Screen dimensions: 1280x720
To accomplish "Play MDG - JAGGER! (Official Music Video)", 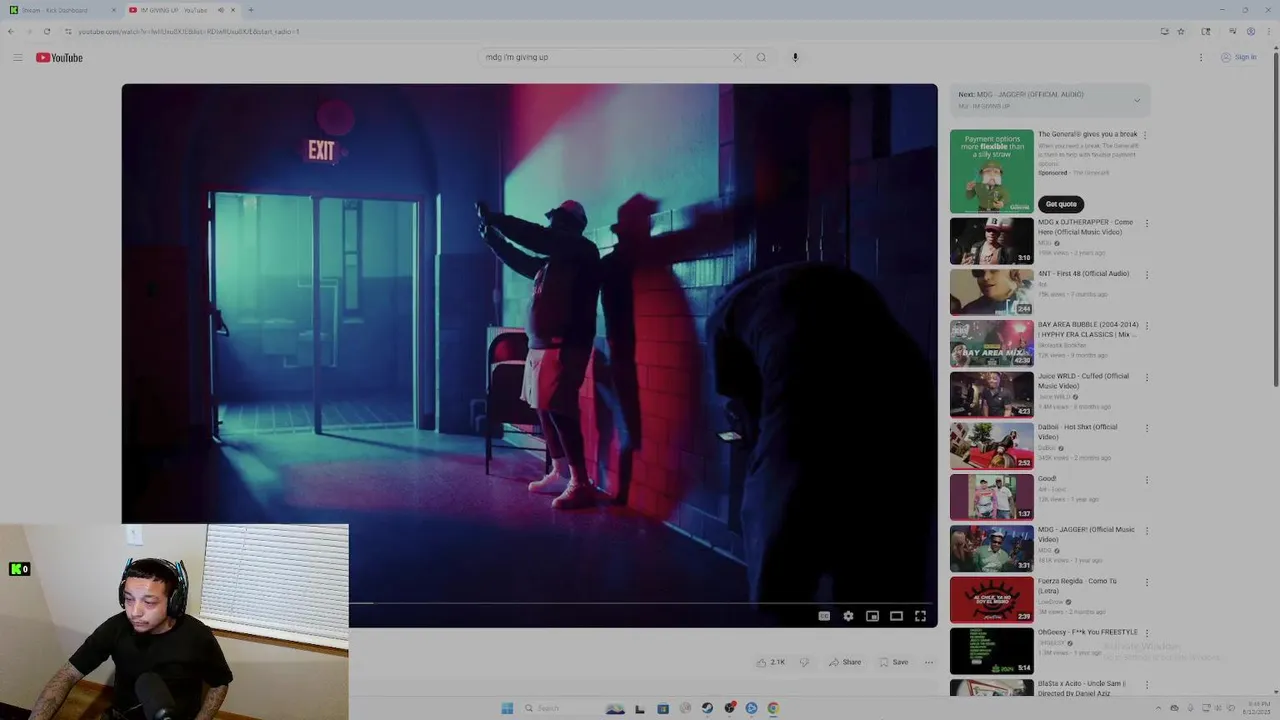I will [991, 549].
